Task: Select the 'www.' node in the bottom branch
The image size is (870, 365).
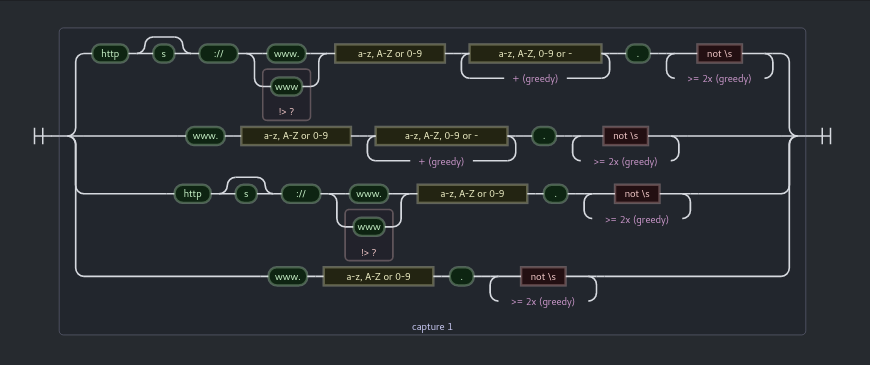Action: coord(288,276)
